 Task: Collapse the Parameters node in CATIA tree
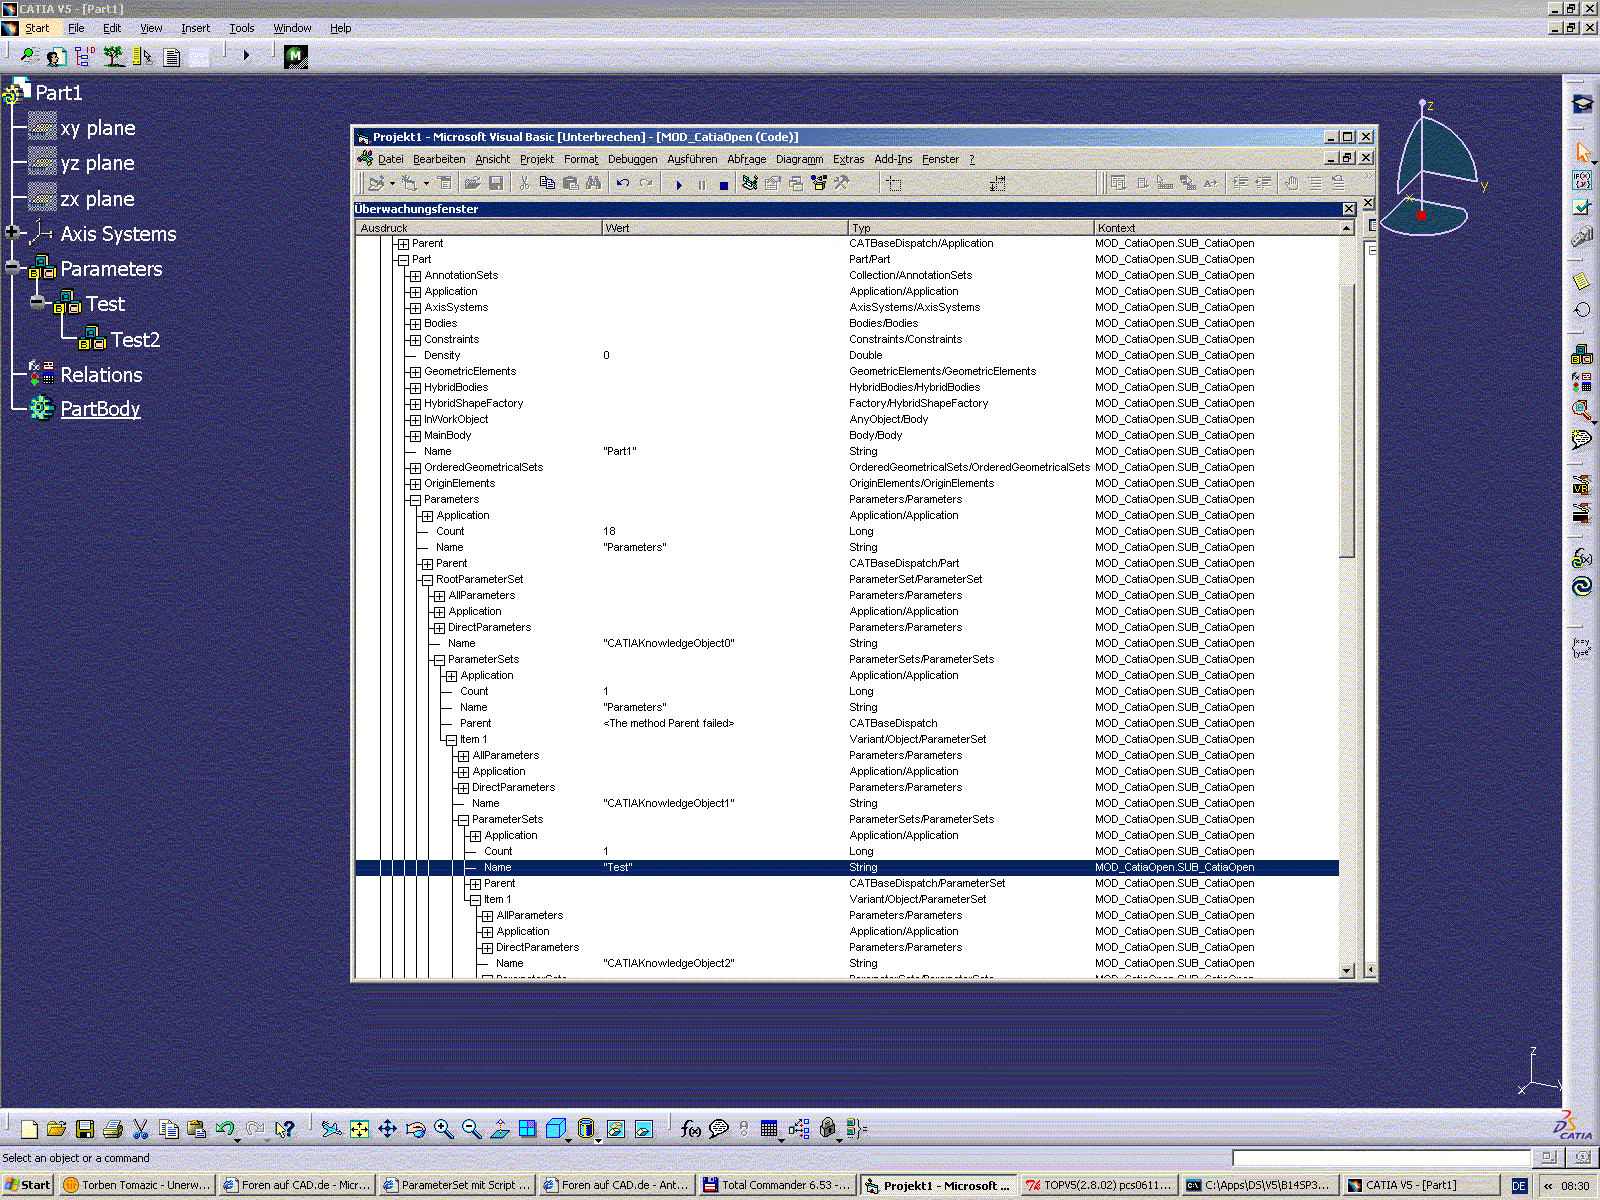click(x=12, y=267)
